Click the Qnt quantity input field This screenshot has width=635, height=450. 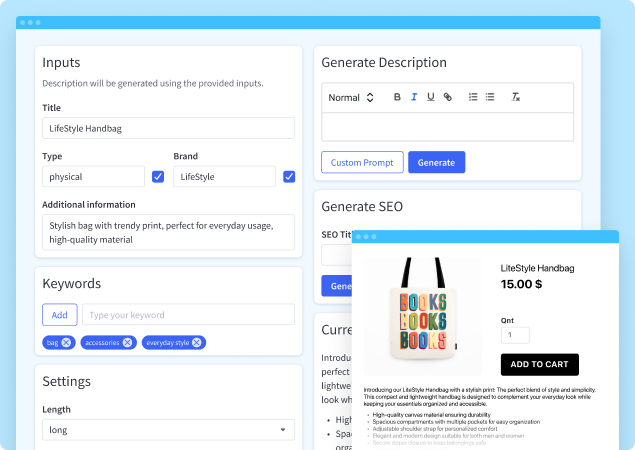coord(515,336)
